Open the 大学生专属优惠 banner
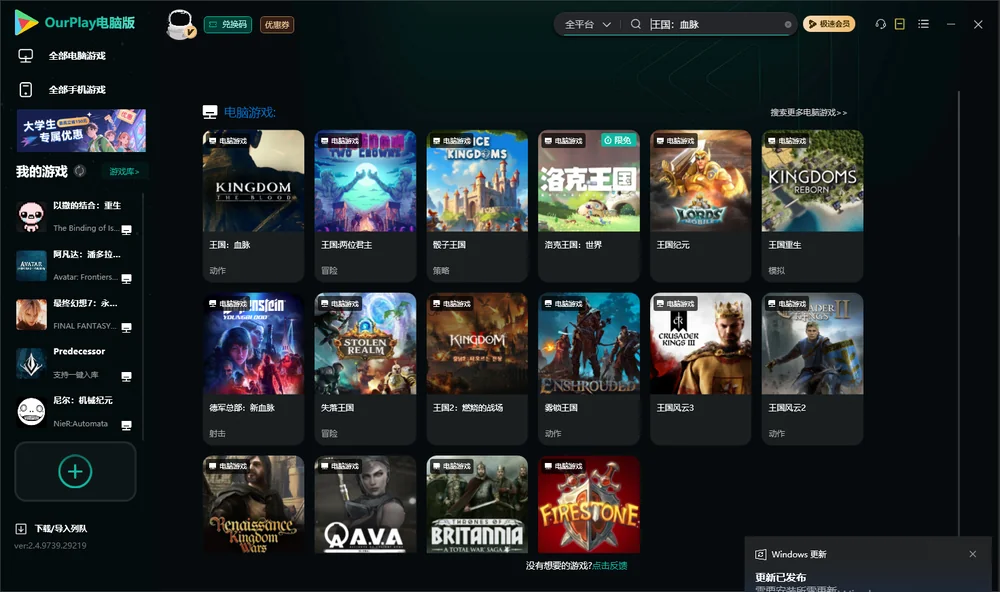1000x592 pixels. pyautogui.click(x=81, y=130)
